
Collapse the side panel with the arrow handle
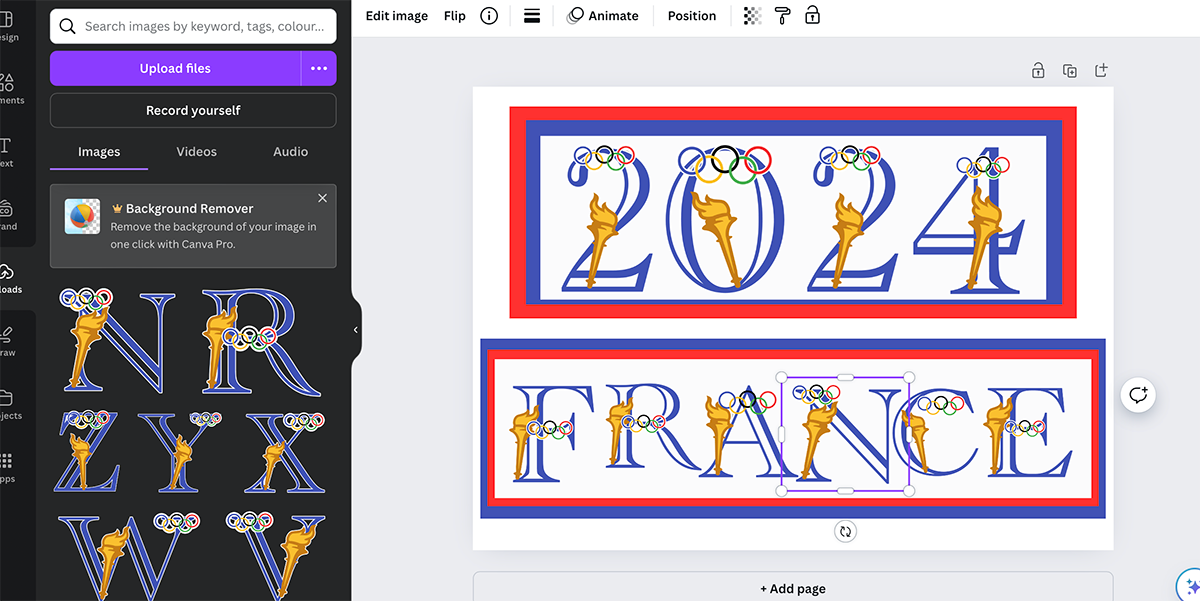[356, 330]
